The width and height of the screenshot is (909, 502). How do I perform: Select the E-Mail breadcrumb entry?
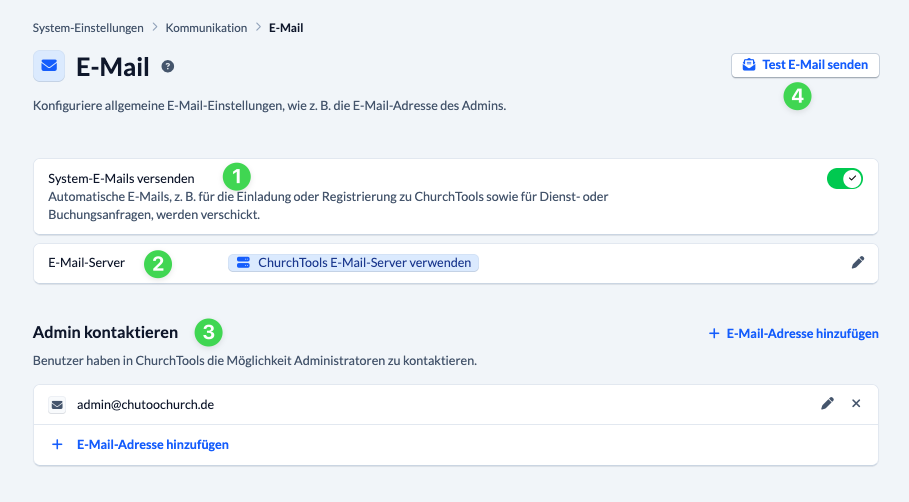(x=286, y=28)
